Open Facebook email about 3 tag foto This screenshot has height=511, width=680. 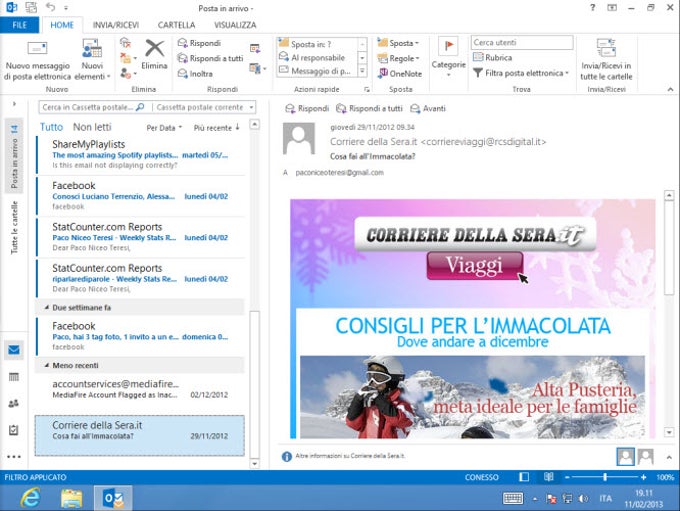point(141,336)
